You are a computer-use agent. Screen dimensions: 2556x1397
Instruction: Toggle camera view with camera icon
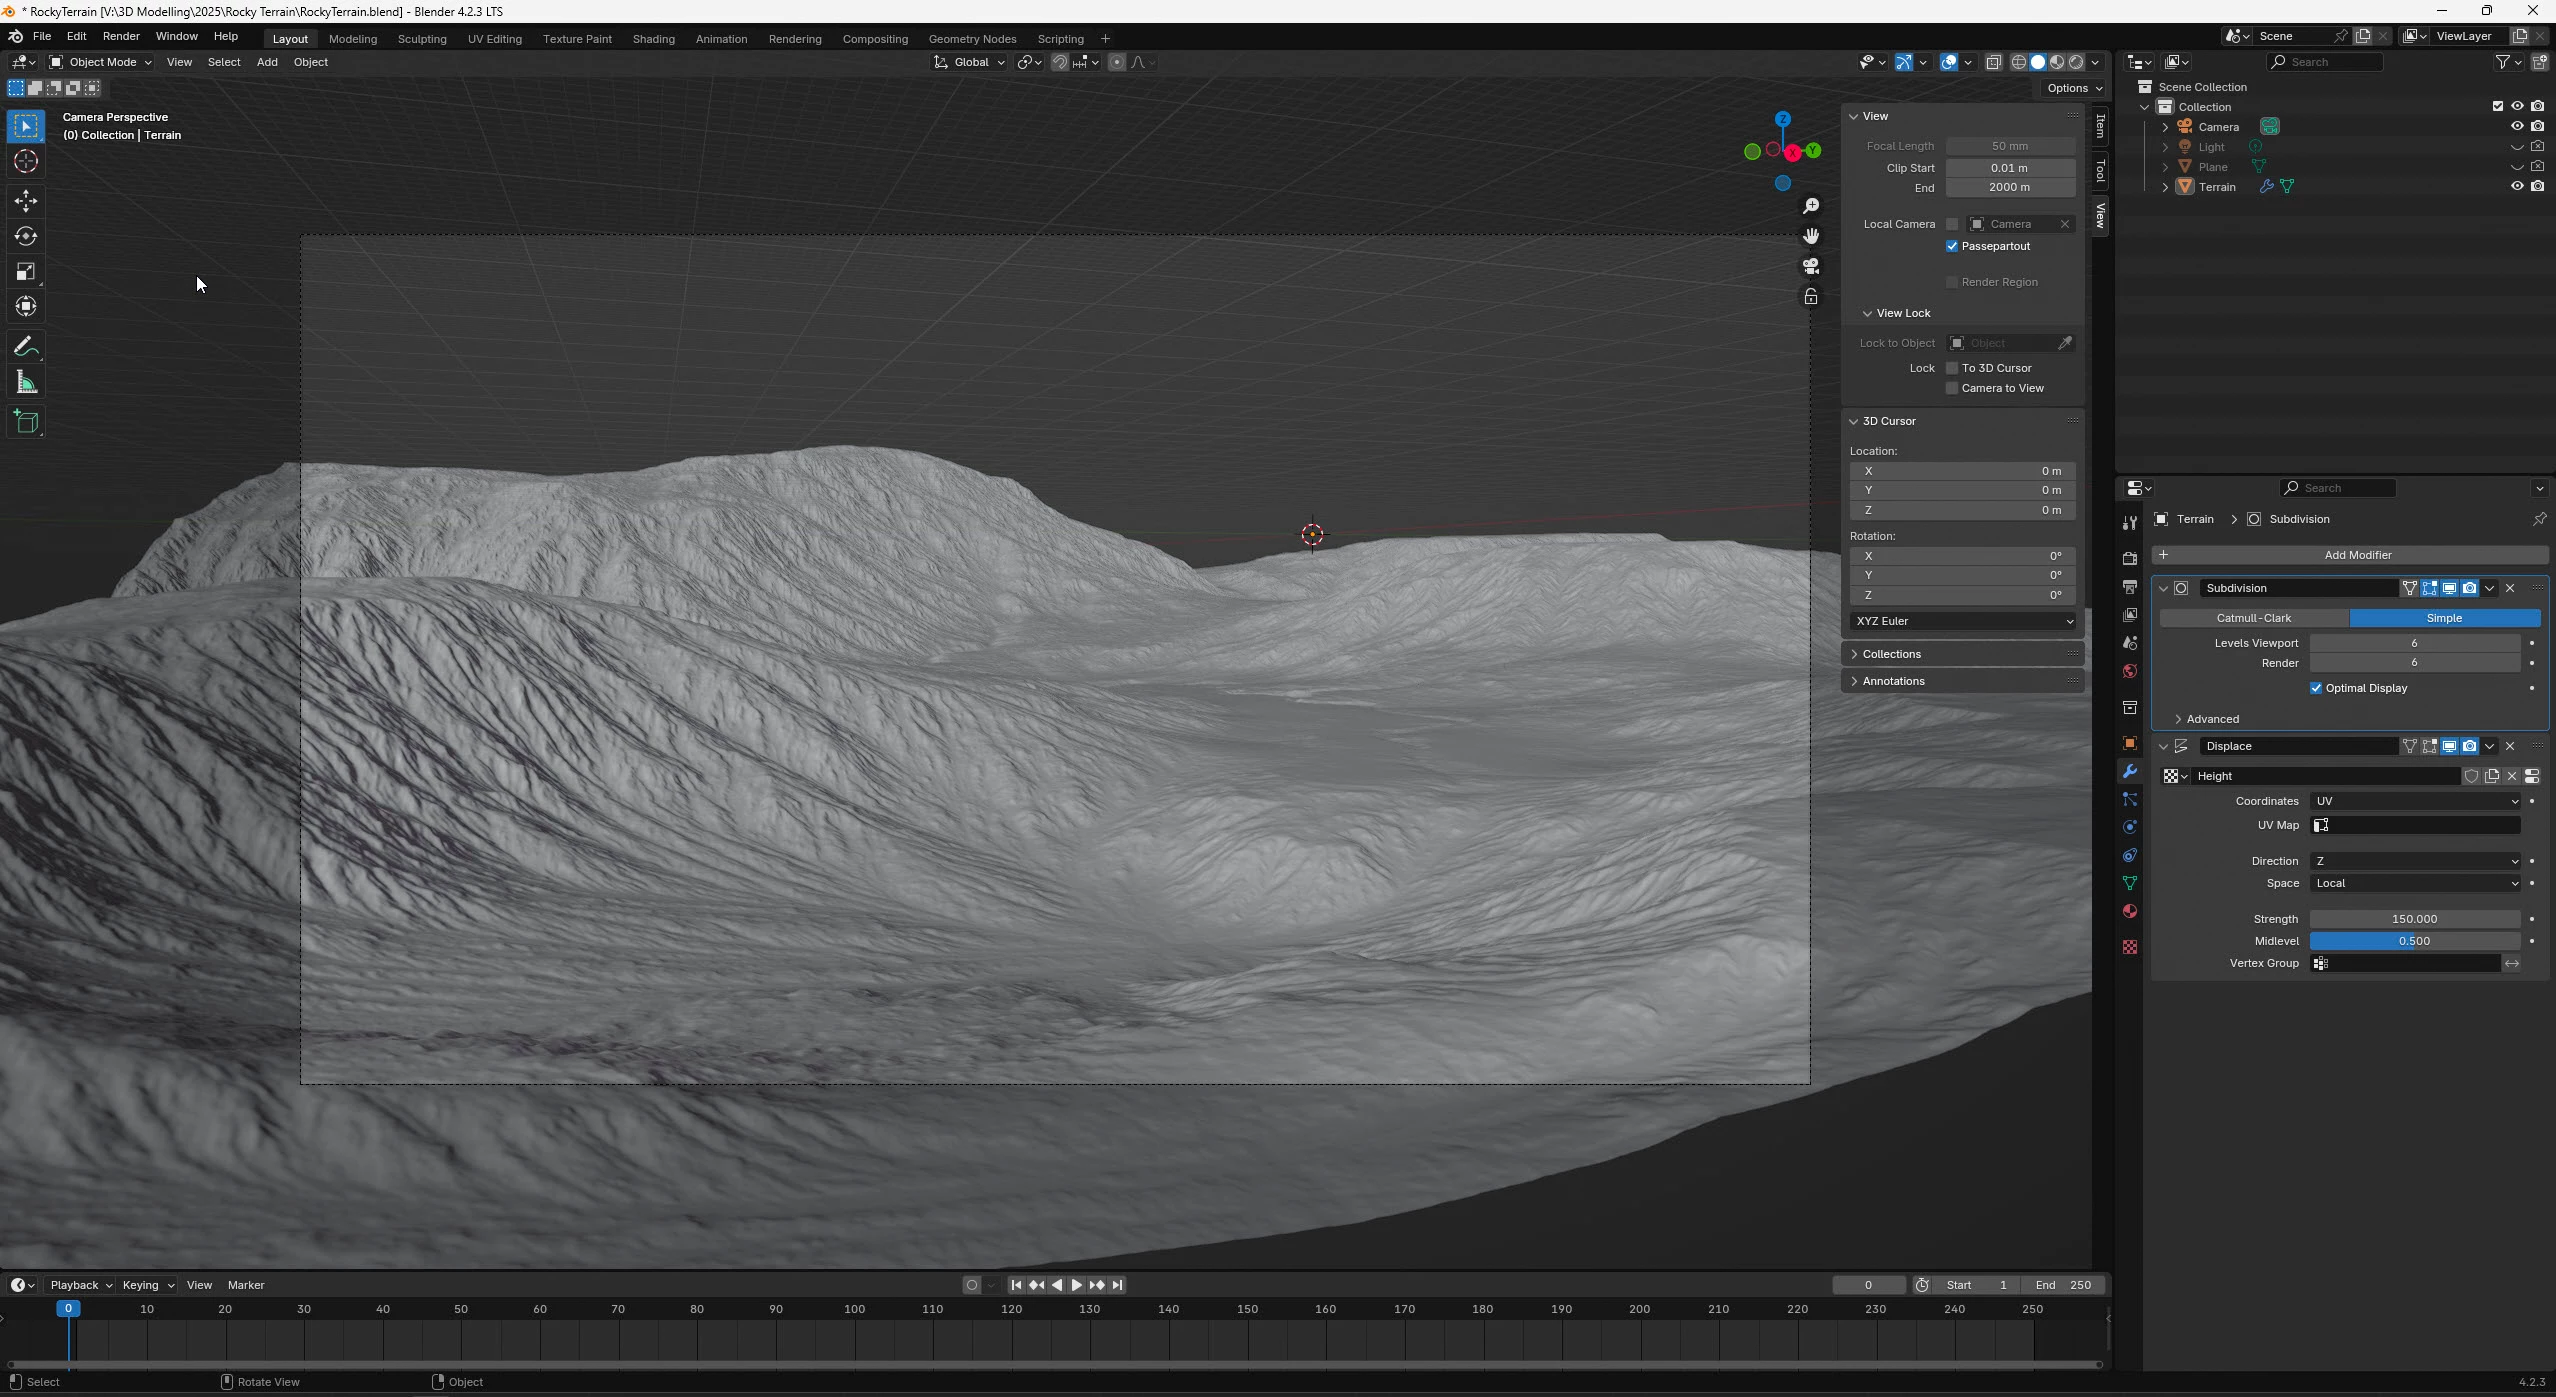pos(1811,266)
